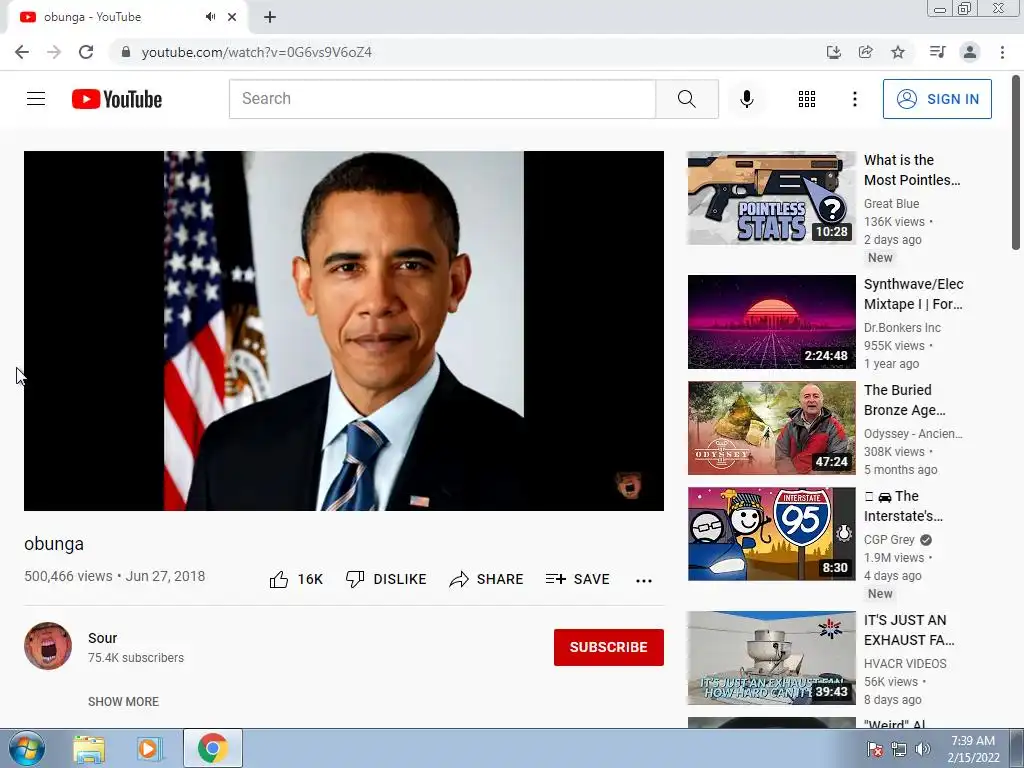
Task: Subscribe to the Sour channel
Action: tap(609, 647)
